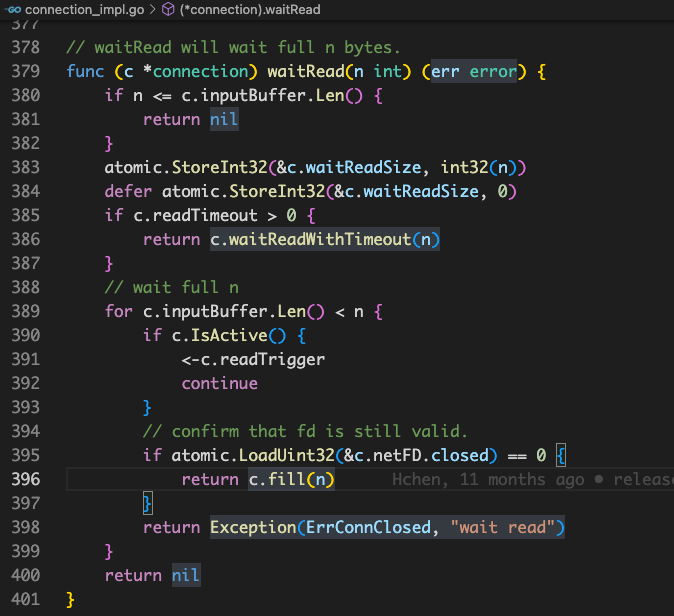The width and height of the screenshot is (674, 616).
Task: Click line number 401
Action: click(26, 599)
